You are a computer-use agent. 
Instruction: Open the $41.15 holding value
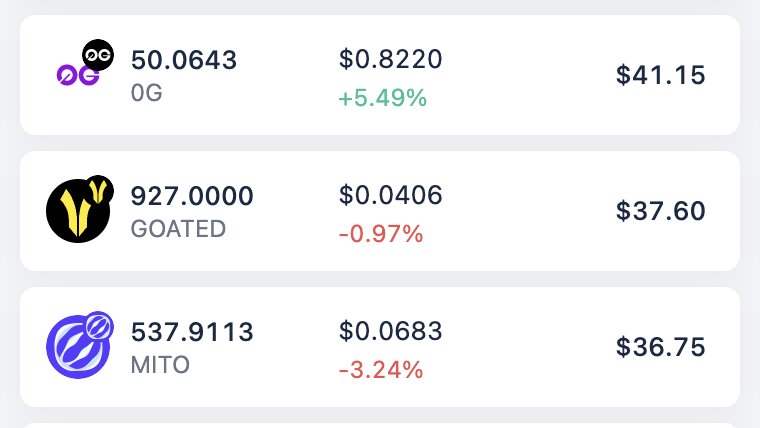(660, 75)
